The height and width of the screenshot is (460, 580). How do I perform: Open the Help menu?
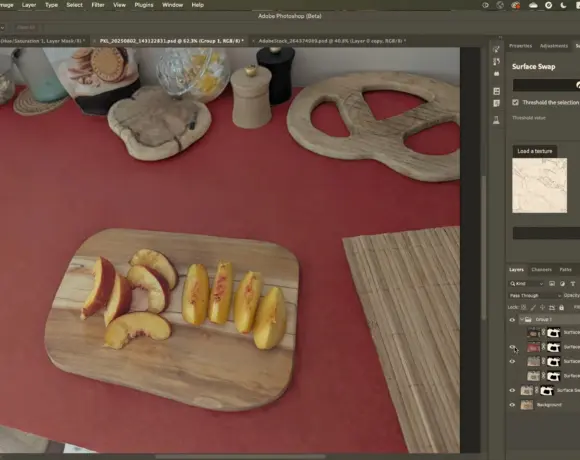pos(198,5)
